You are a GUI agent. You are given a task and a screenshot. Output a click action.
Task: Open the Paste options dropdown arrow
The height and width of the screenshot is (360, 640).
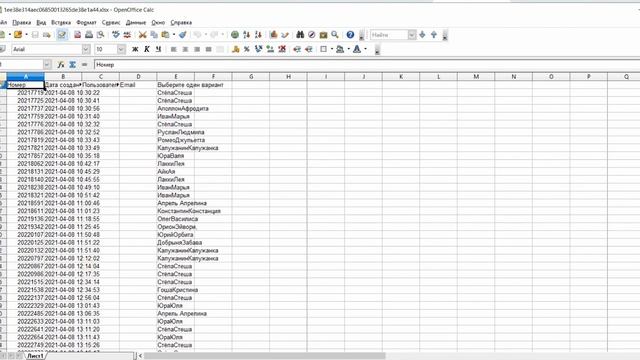[174, 35]
